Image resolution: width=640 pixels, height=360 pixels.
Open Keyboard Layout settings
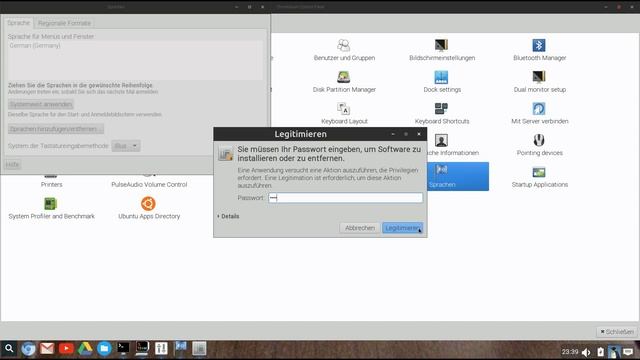(x=344, y=113)
